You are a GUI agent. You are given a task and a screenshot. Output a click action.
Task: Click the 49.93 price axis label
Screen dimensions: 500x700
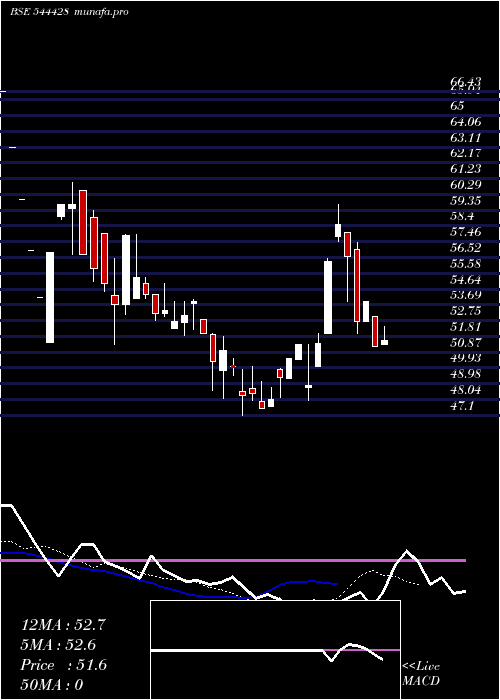[466, 359]
